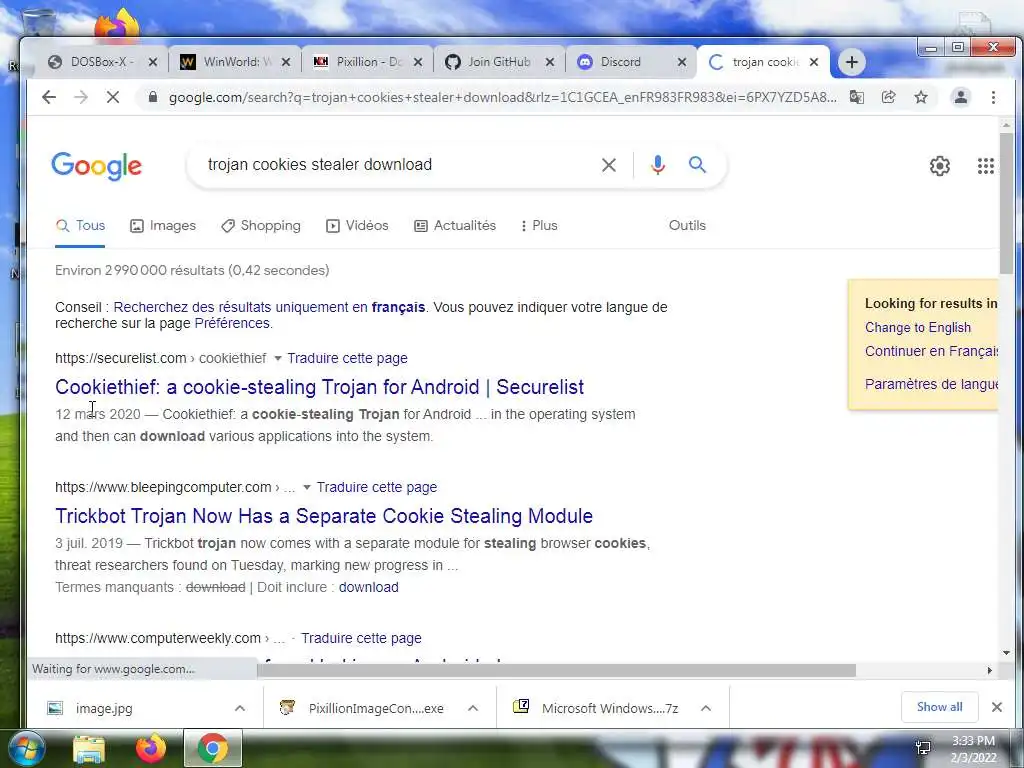This screenshot has height=768, width=1024.
Task: Bookmark this page with the star icon
Action: 921,97
